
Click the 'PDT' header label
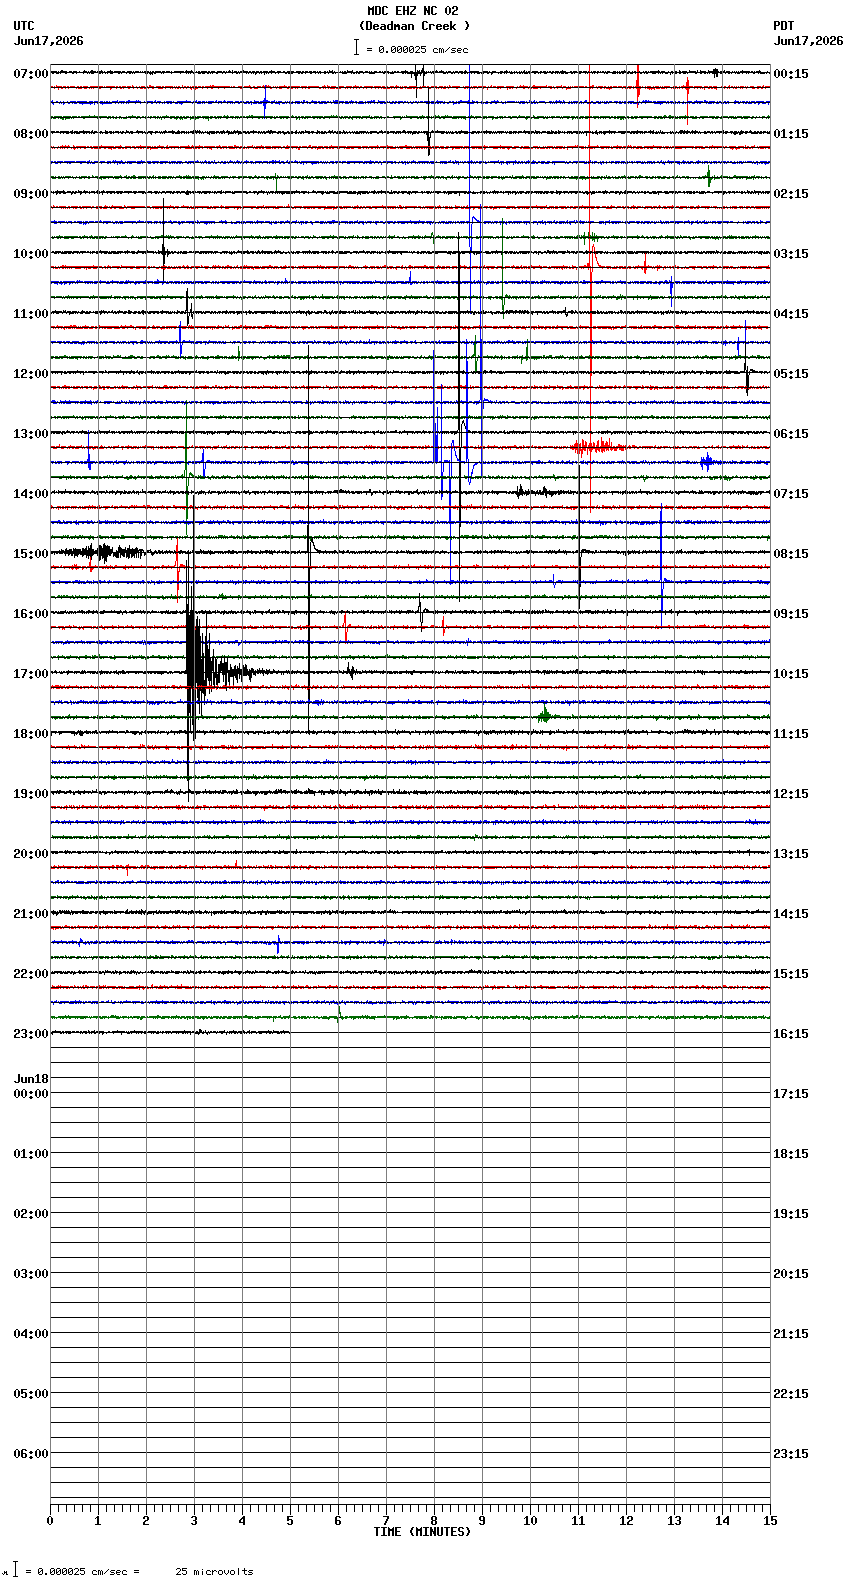(784, 26)
